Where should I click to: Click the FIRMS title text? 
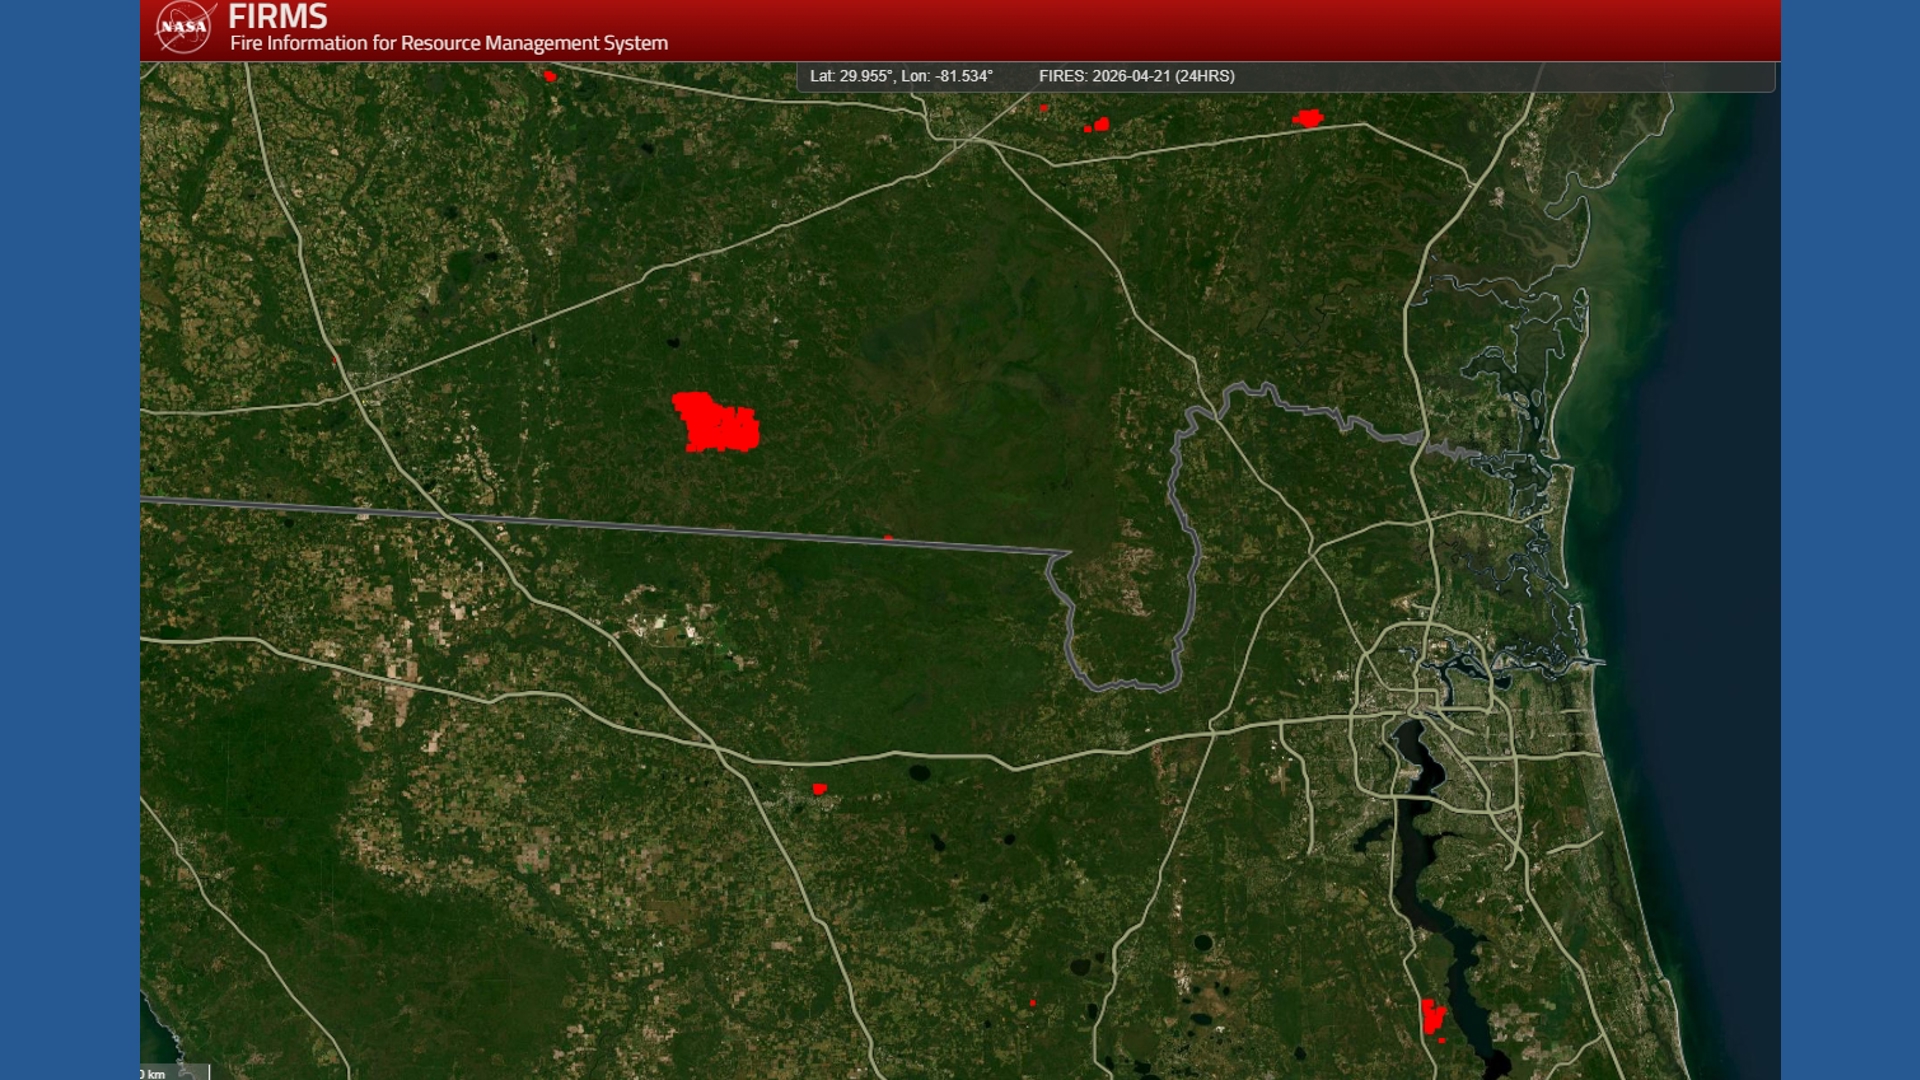(277, 17)
